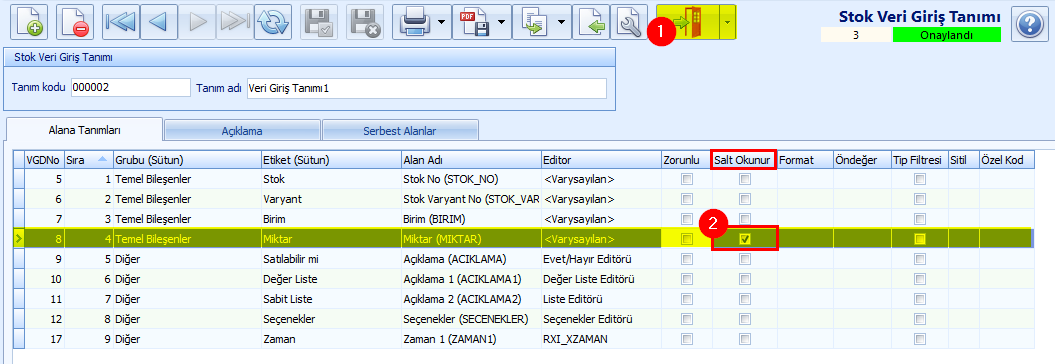The width and height of the screenshot is (1055, 364).
Task: Open dropdown arrow next to PDF icon
Action: (501, 22)
